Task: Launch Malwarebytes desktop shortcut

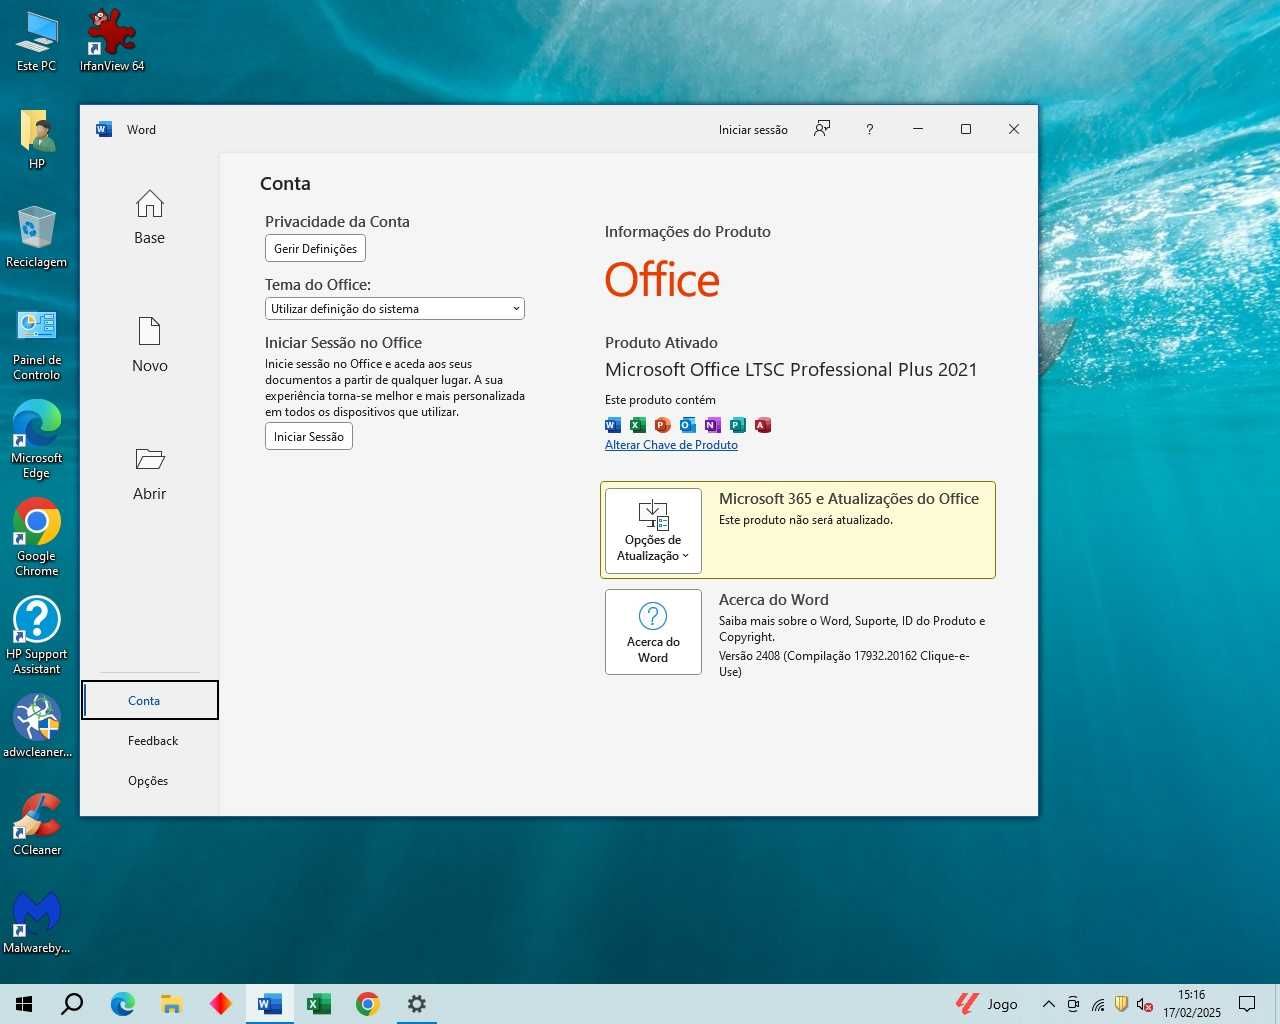Action: pyautogui.click(x=37, y=923)
